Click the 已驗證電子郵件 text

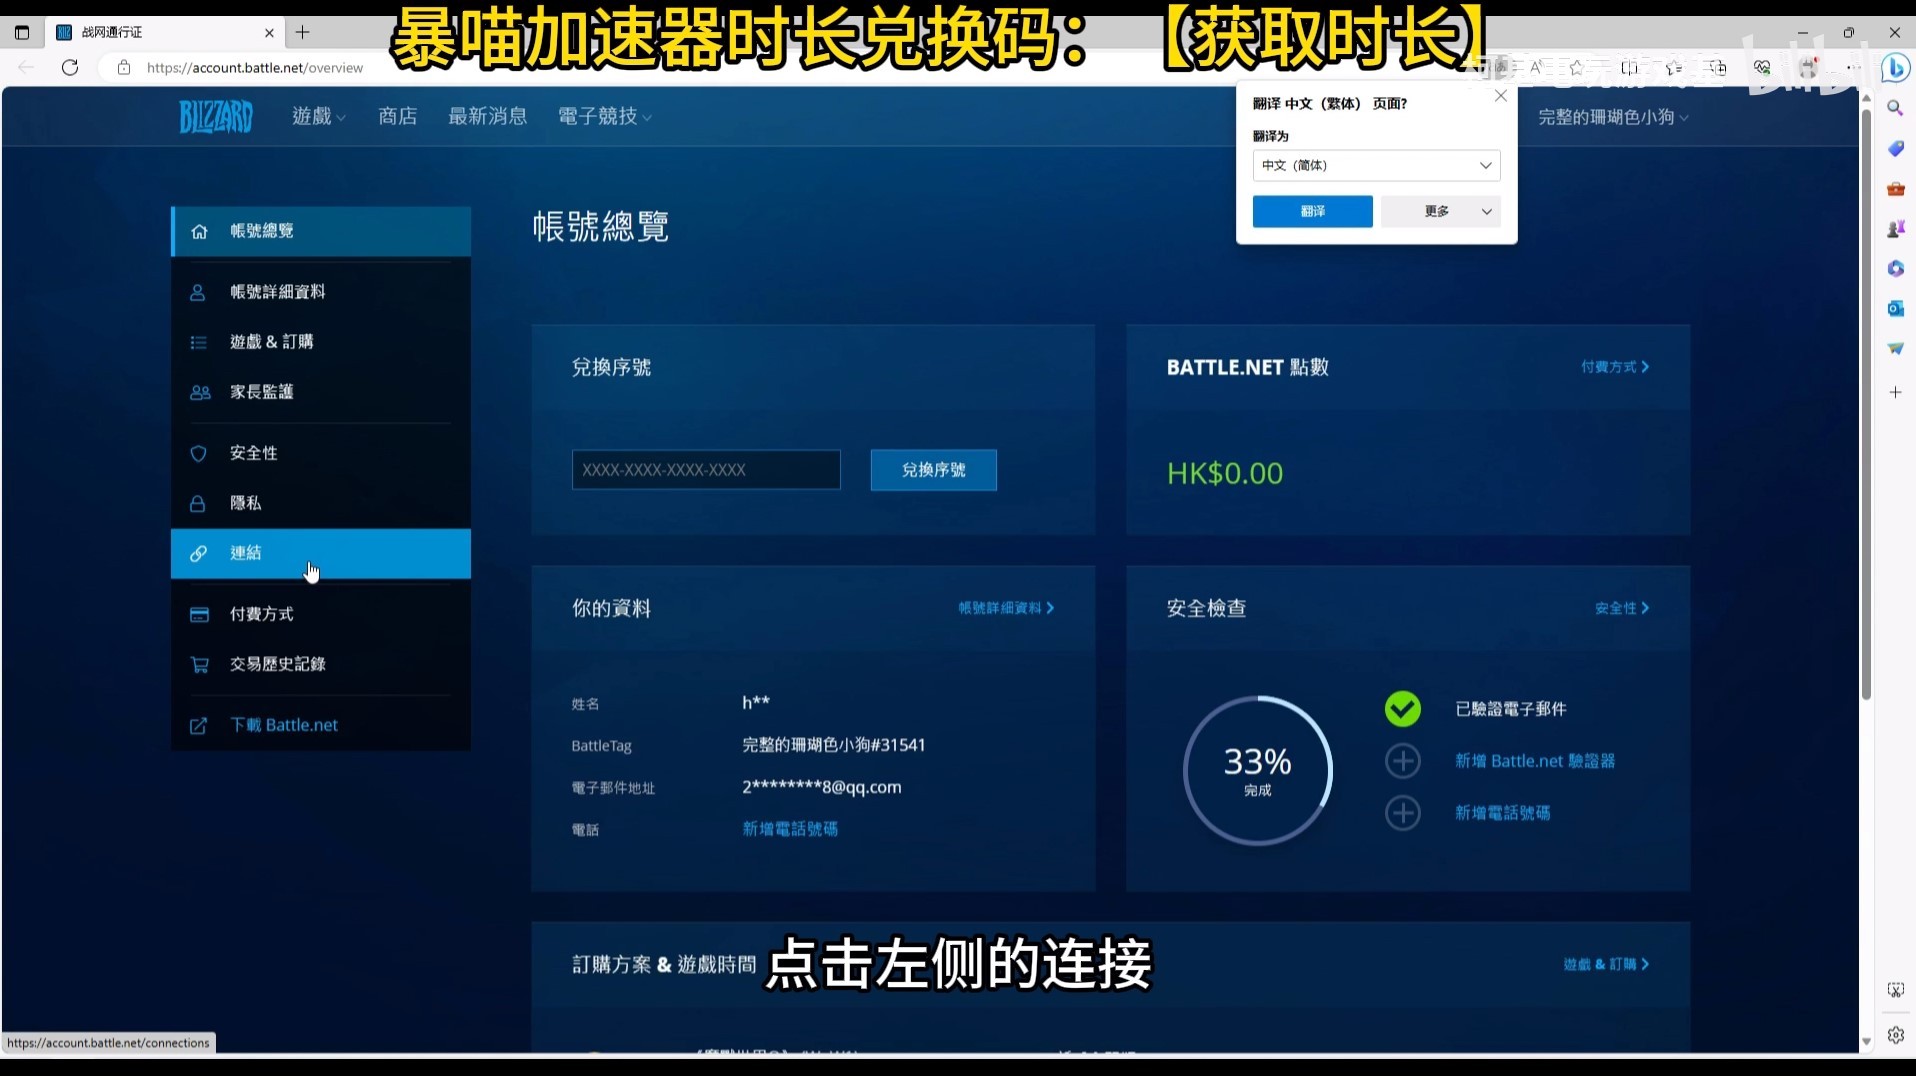click(1511, 709)
